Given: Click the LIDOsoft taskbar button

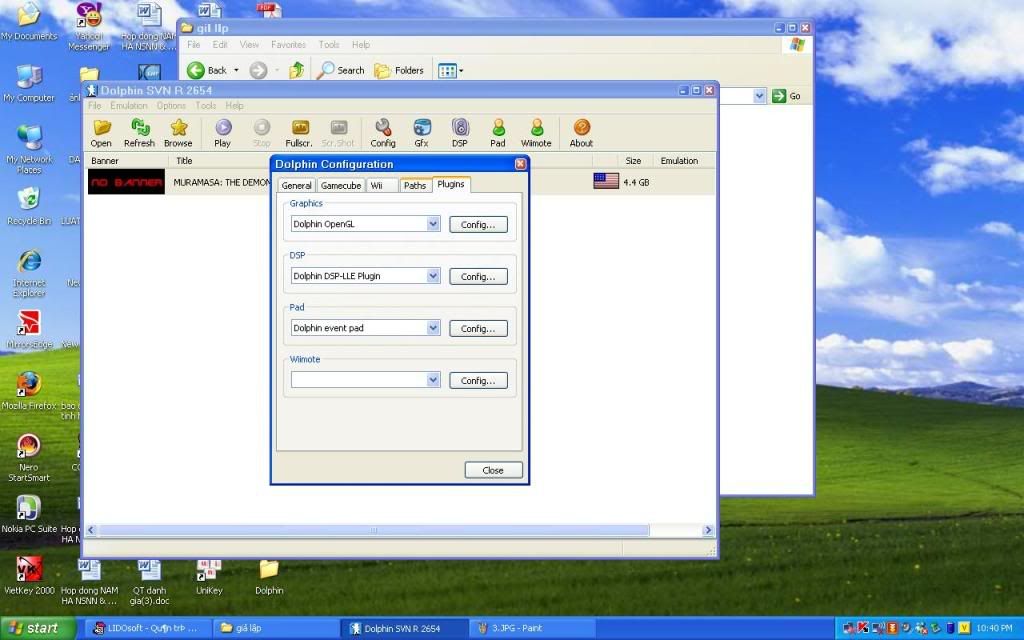Looking at the screenshot, I should (x=148, y=628).
